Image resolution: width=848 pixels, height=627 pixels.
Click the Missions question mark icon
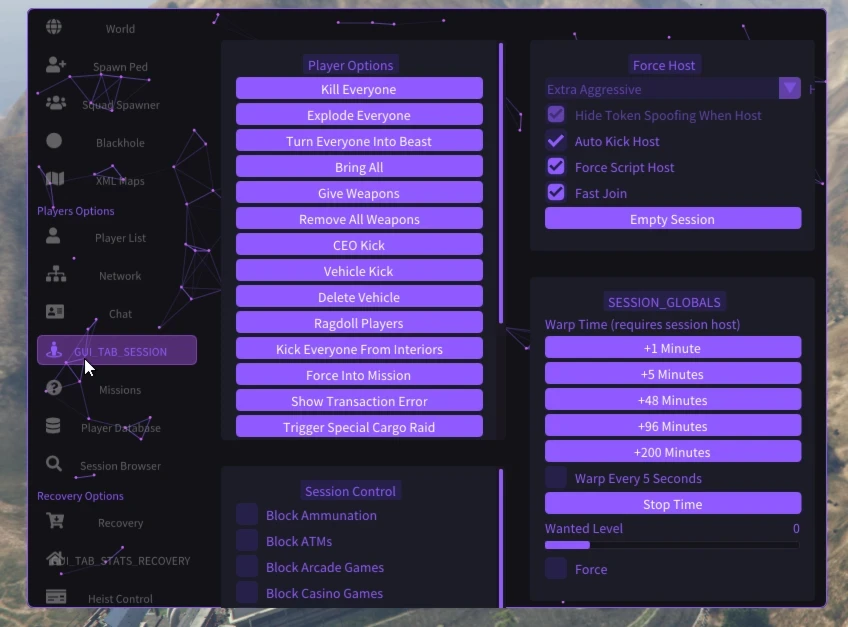pyautogui.click(x=54, y=388)
